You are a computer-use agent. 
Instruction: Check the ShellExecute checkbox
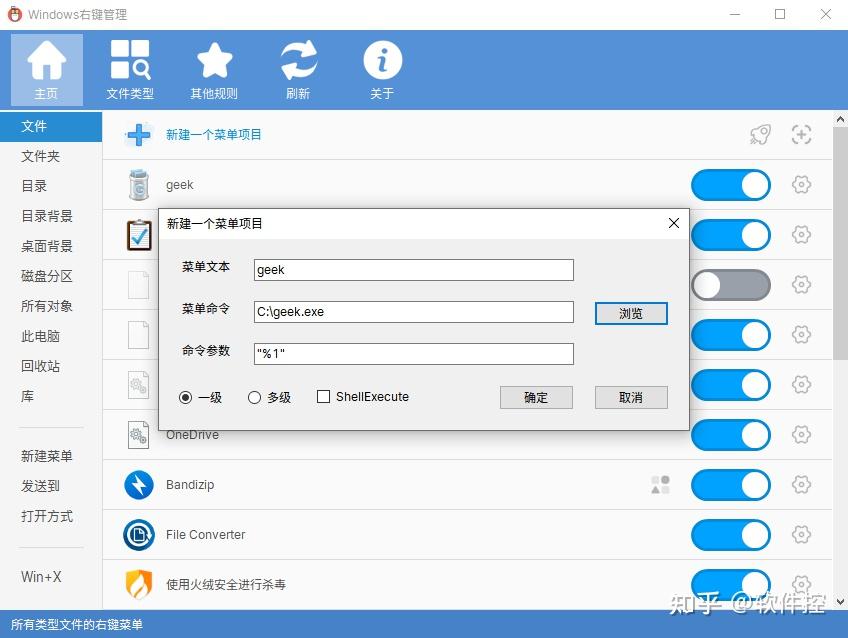click(324, 396)
